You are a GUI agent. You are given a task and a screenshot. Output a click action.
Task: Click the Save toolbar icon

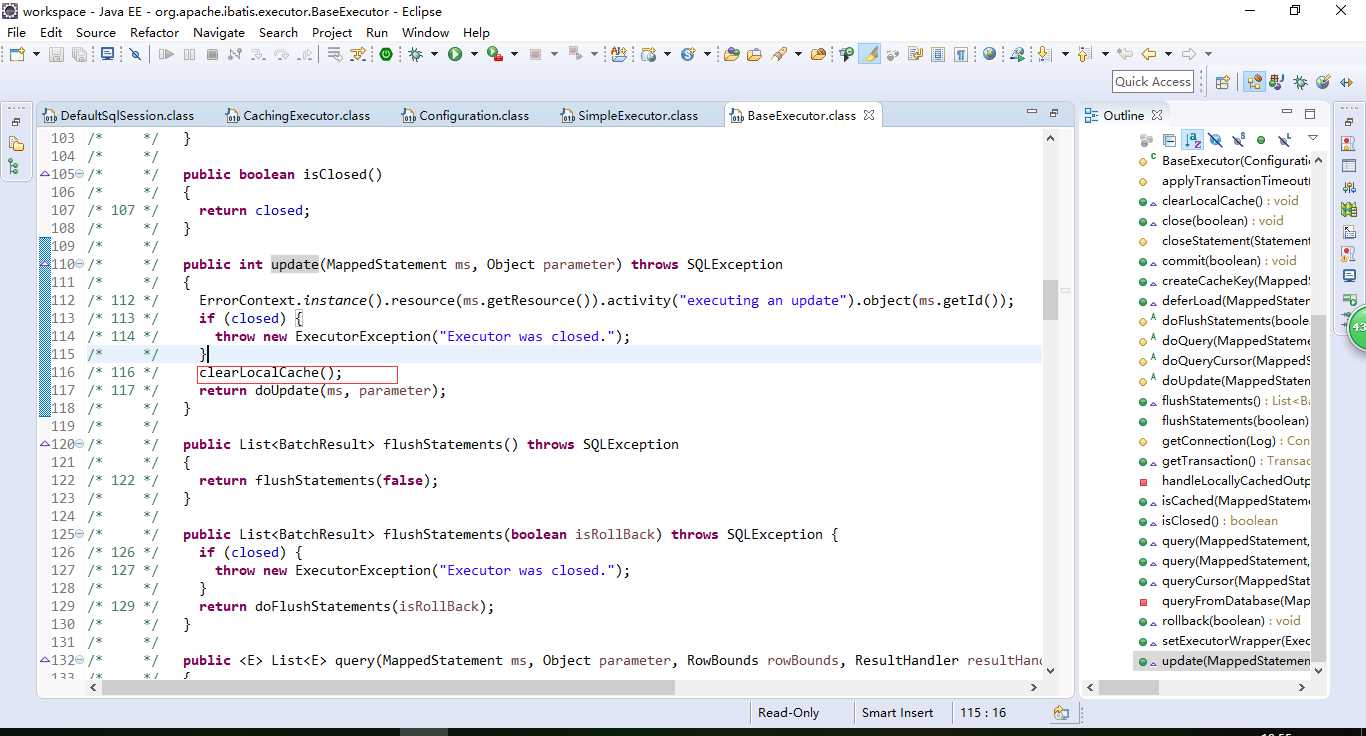56,54
